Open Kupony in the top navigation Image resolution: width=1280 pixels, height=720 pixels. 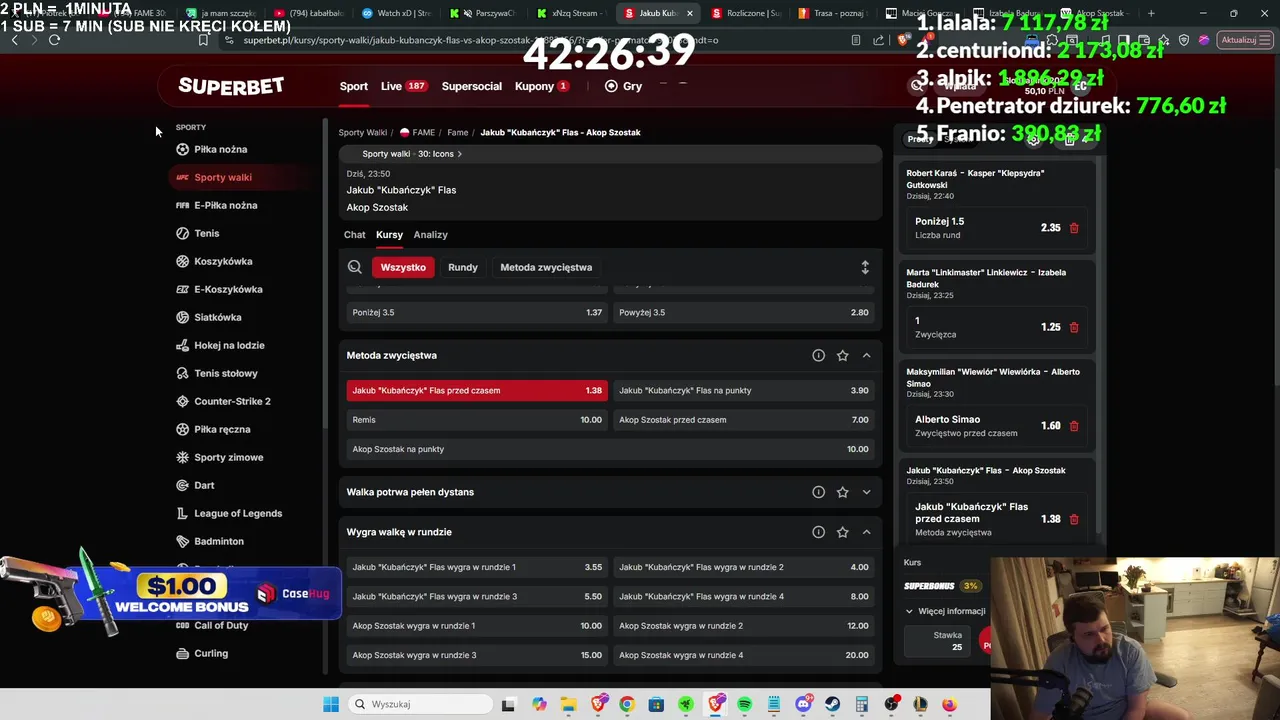(x=542, y=86)
